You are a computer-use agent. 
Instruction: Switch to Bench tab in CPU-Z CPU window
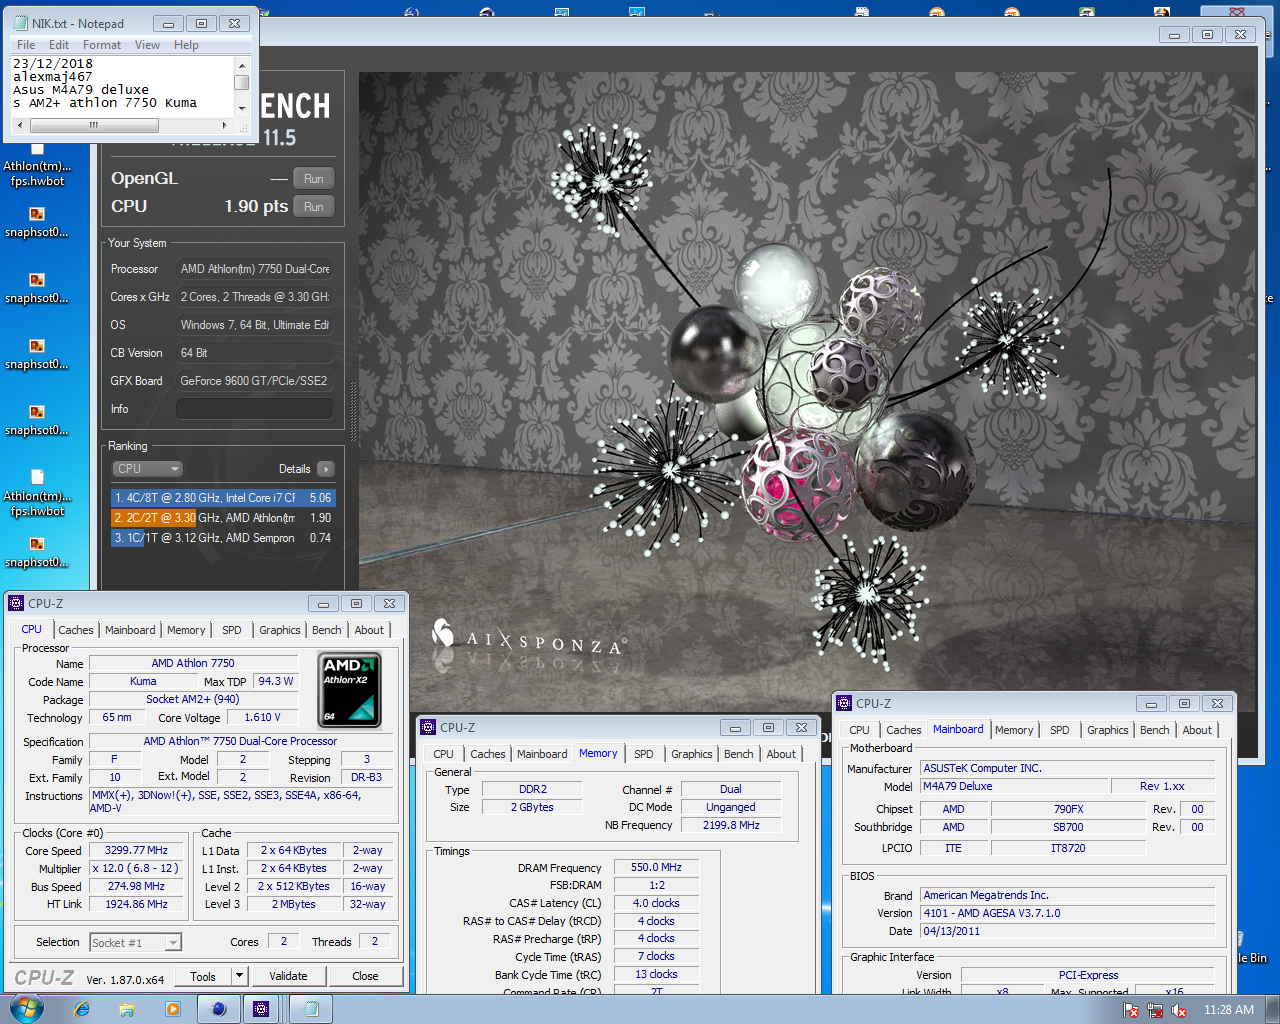point(327,630)
